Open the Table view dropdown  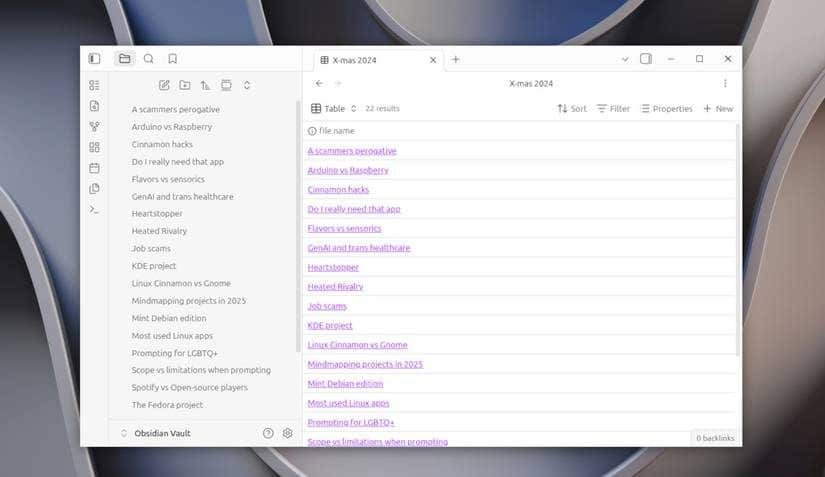[334, 108]
